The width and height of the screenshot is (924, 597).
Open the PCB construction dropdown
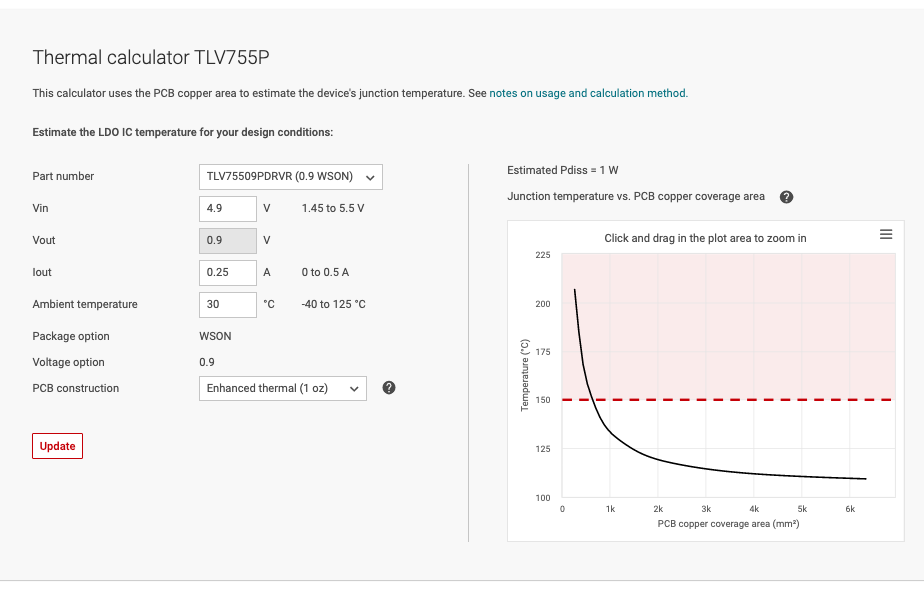coord(283,388)
